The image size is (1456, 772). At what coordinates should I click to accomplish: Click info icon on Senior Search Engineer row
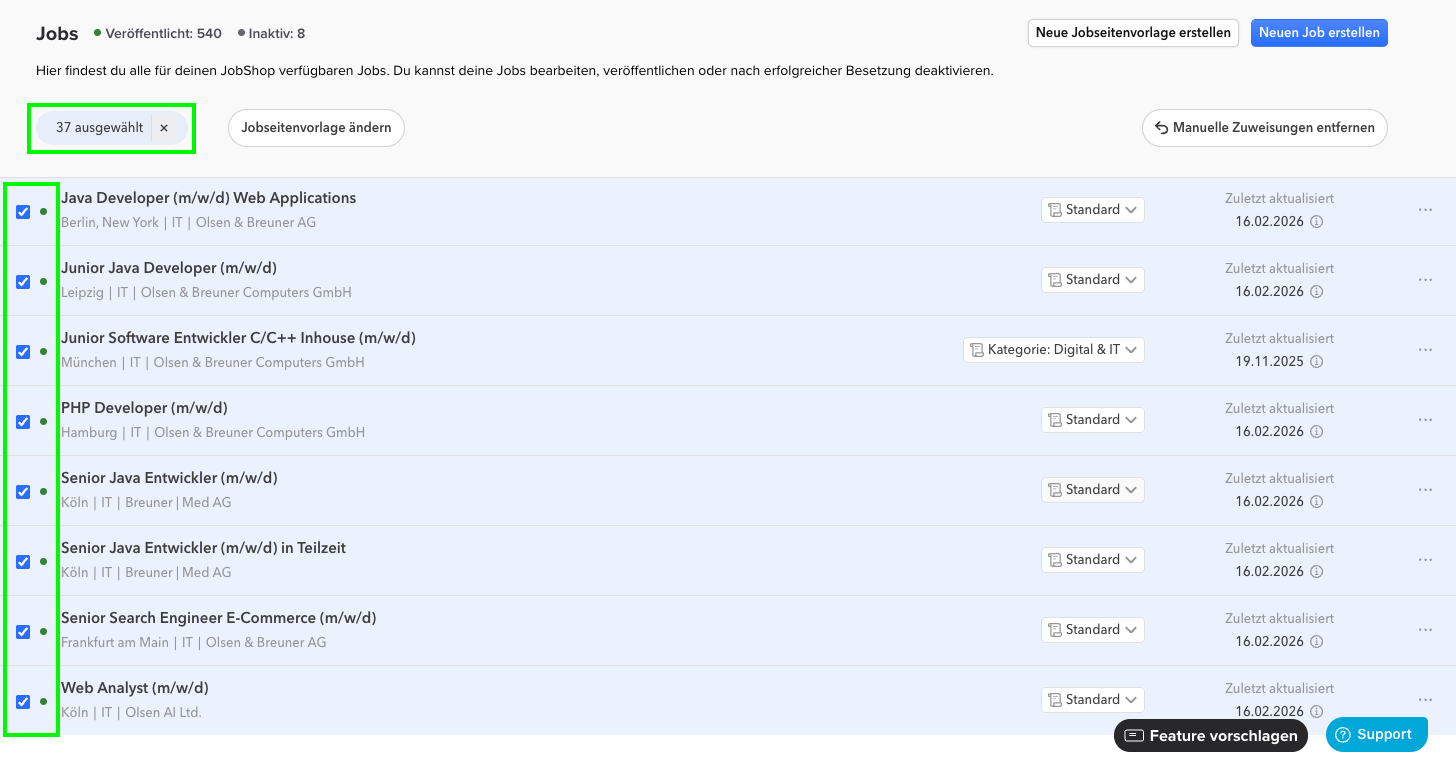[1316, 642]
